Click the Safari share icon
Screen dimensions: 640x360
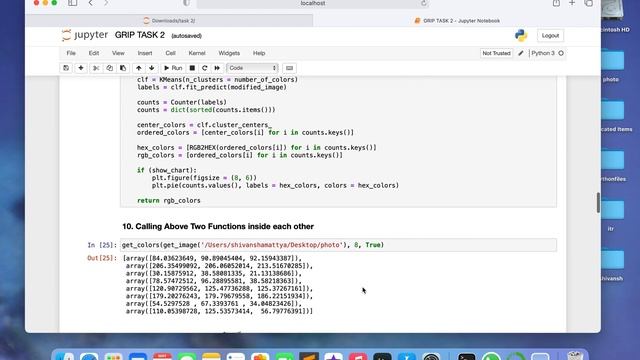556,3
